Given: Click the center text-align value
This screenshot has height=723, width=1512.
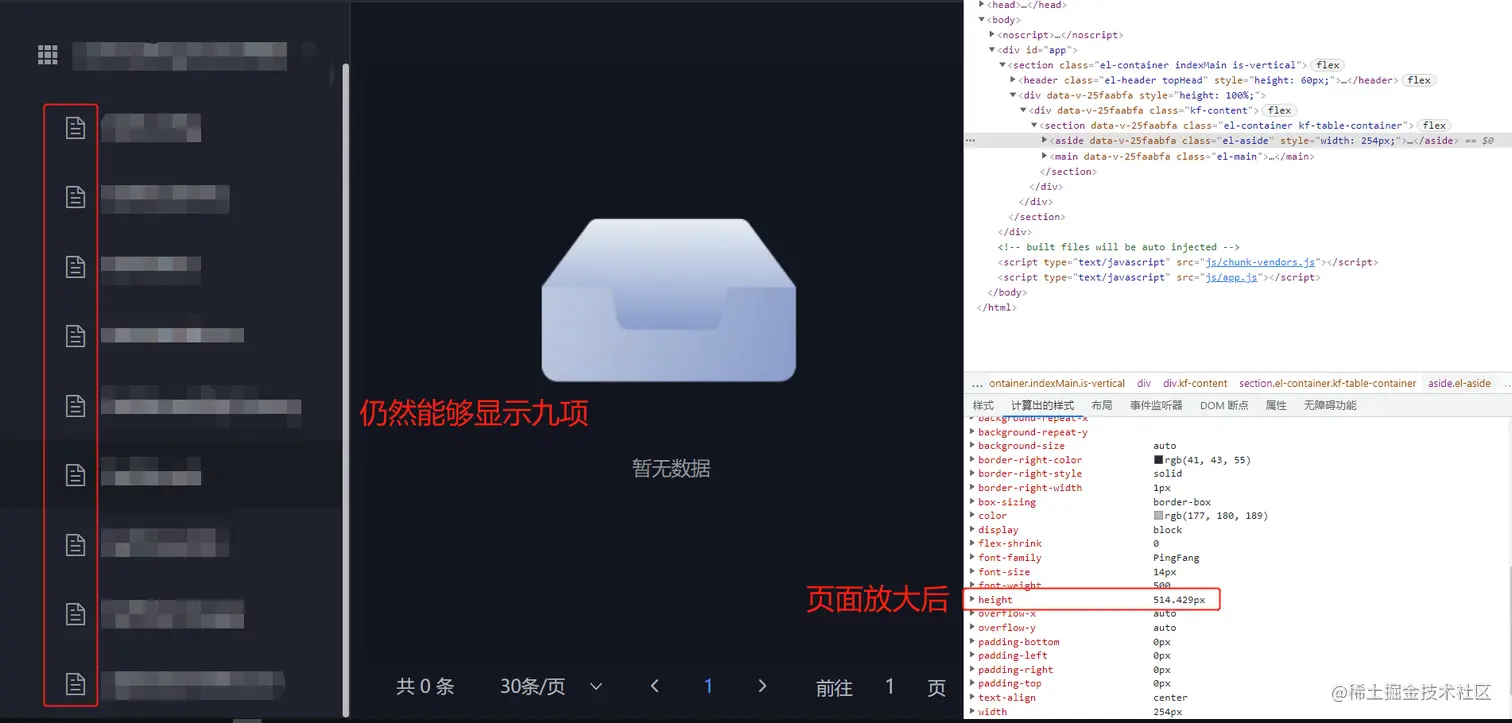Looking at the screenshot, I should click(x=1170, y=698).
